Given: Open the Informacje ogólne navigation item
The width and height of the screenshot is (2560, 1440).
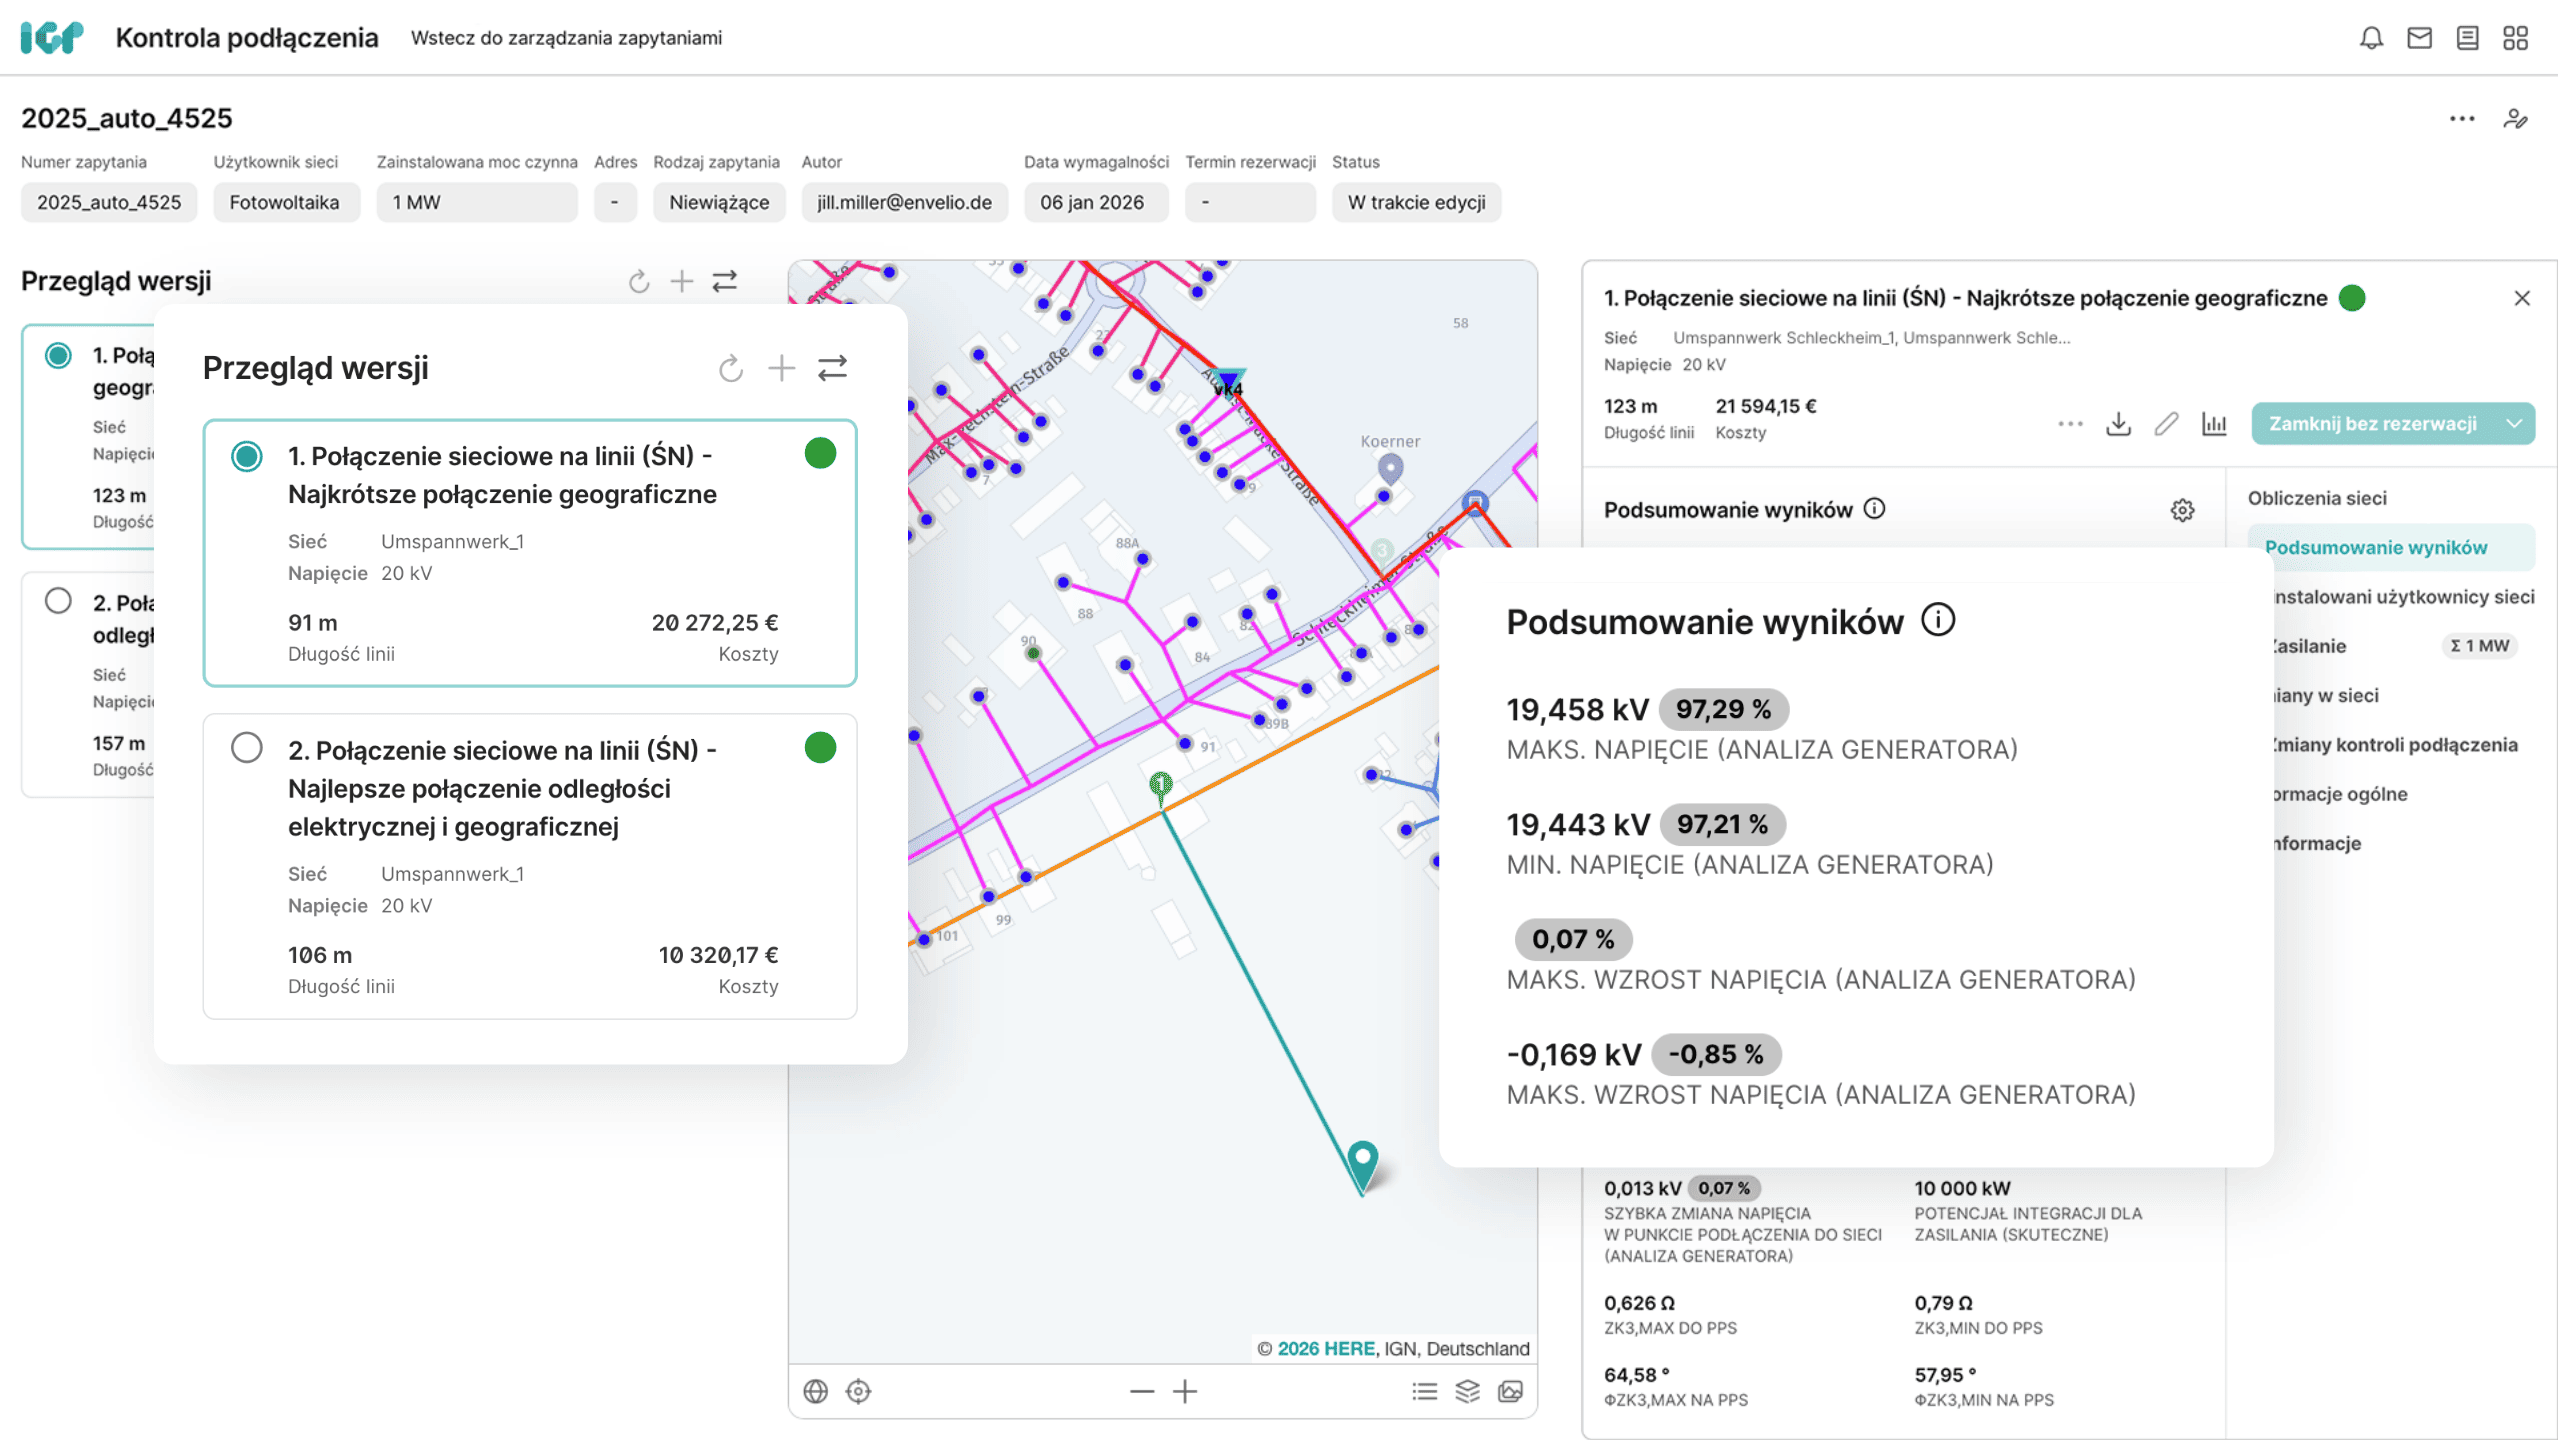Looking at the screenshot, I should click(2340, 794).
